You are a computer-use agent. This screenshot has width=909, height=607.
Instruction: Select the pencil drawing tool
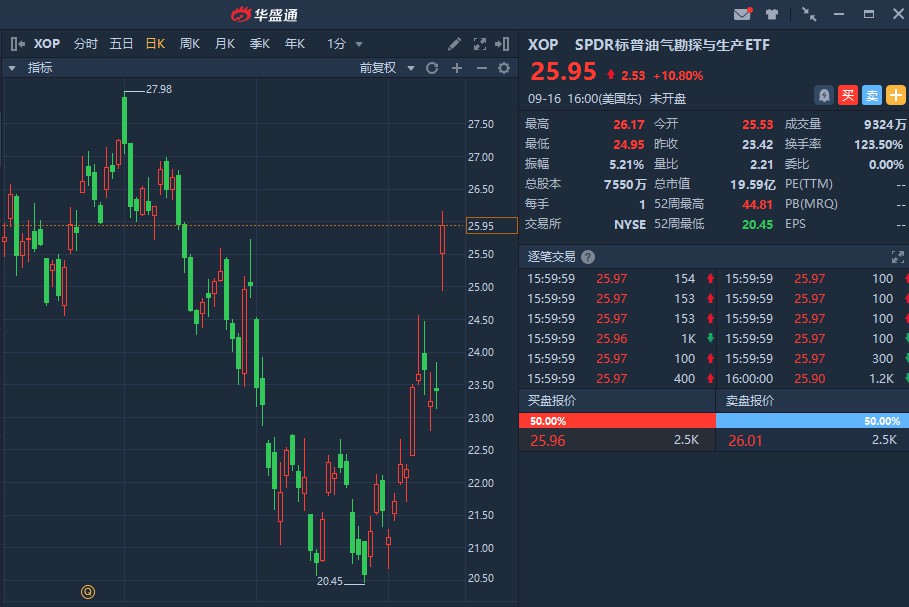coord(454,44)
